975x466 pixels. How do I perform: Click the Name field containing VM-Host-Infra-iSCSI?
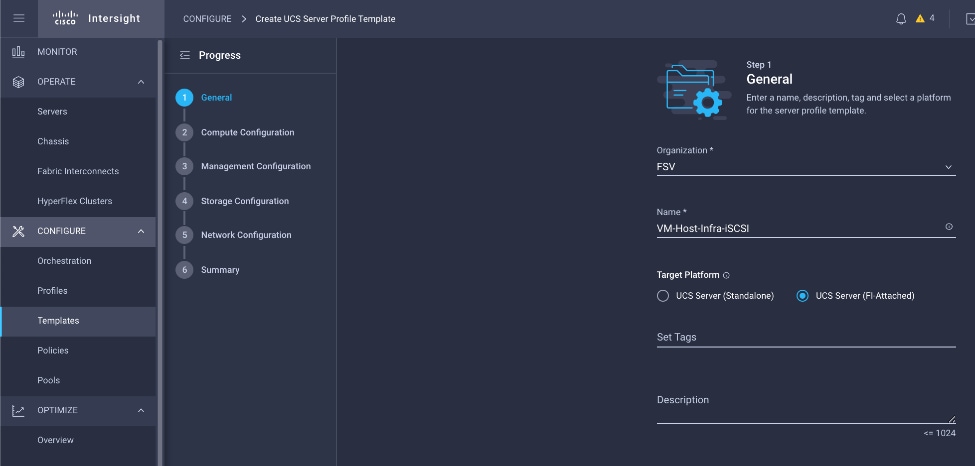point(806,228)
